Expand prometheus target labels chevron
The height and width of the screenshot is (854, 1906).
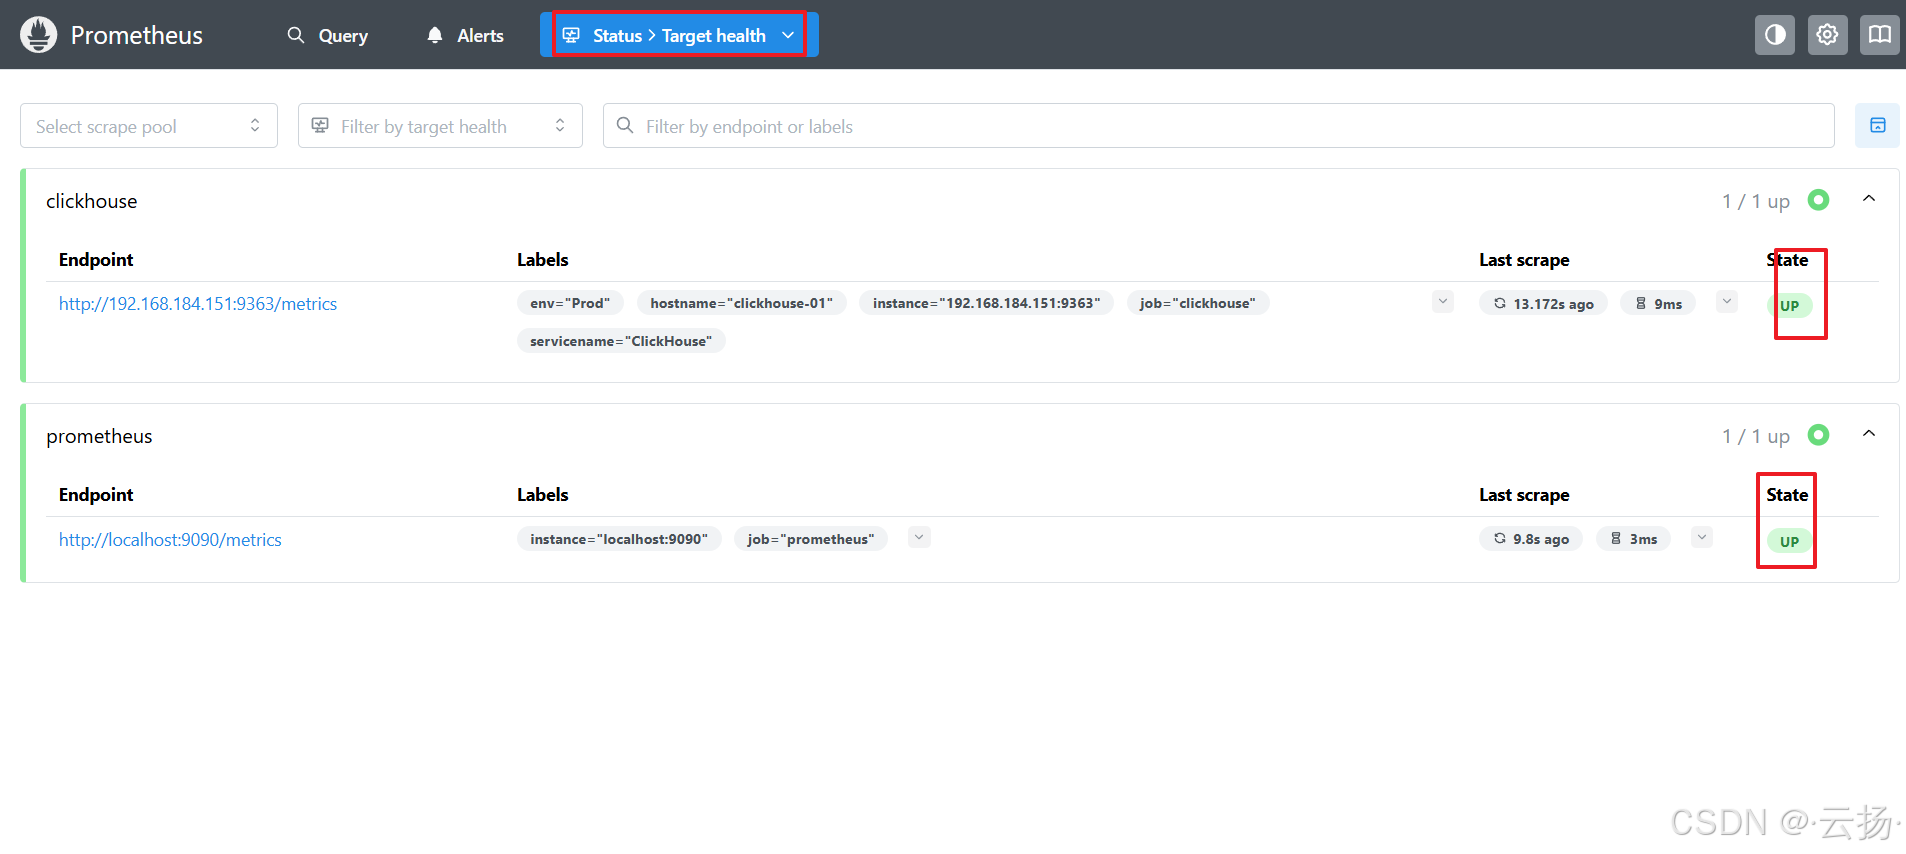point(919,537)
